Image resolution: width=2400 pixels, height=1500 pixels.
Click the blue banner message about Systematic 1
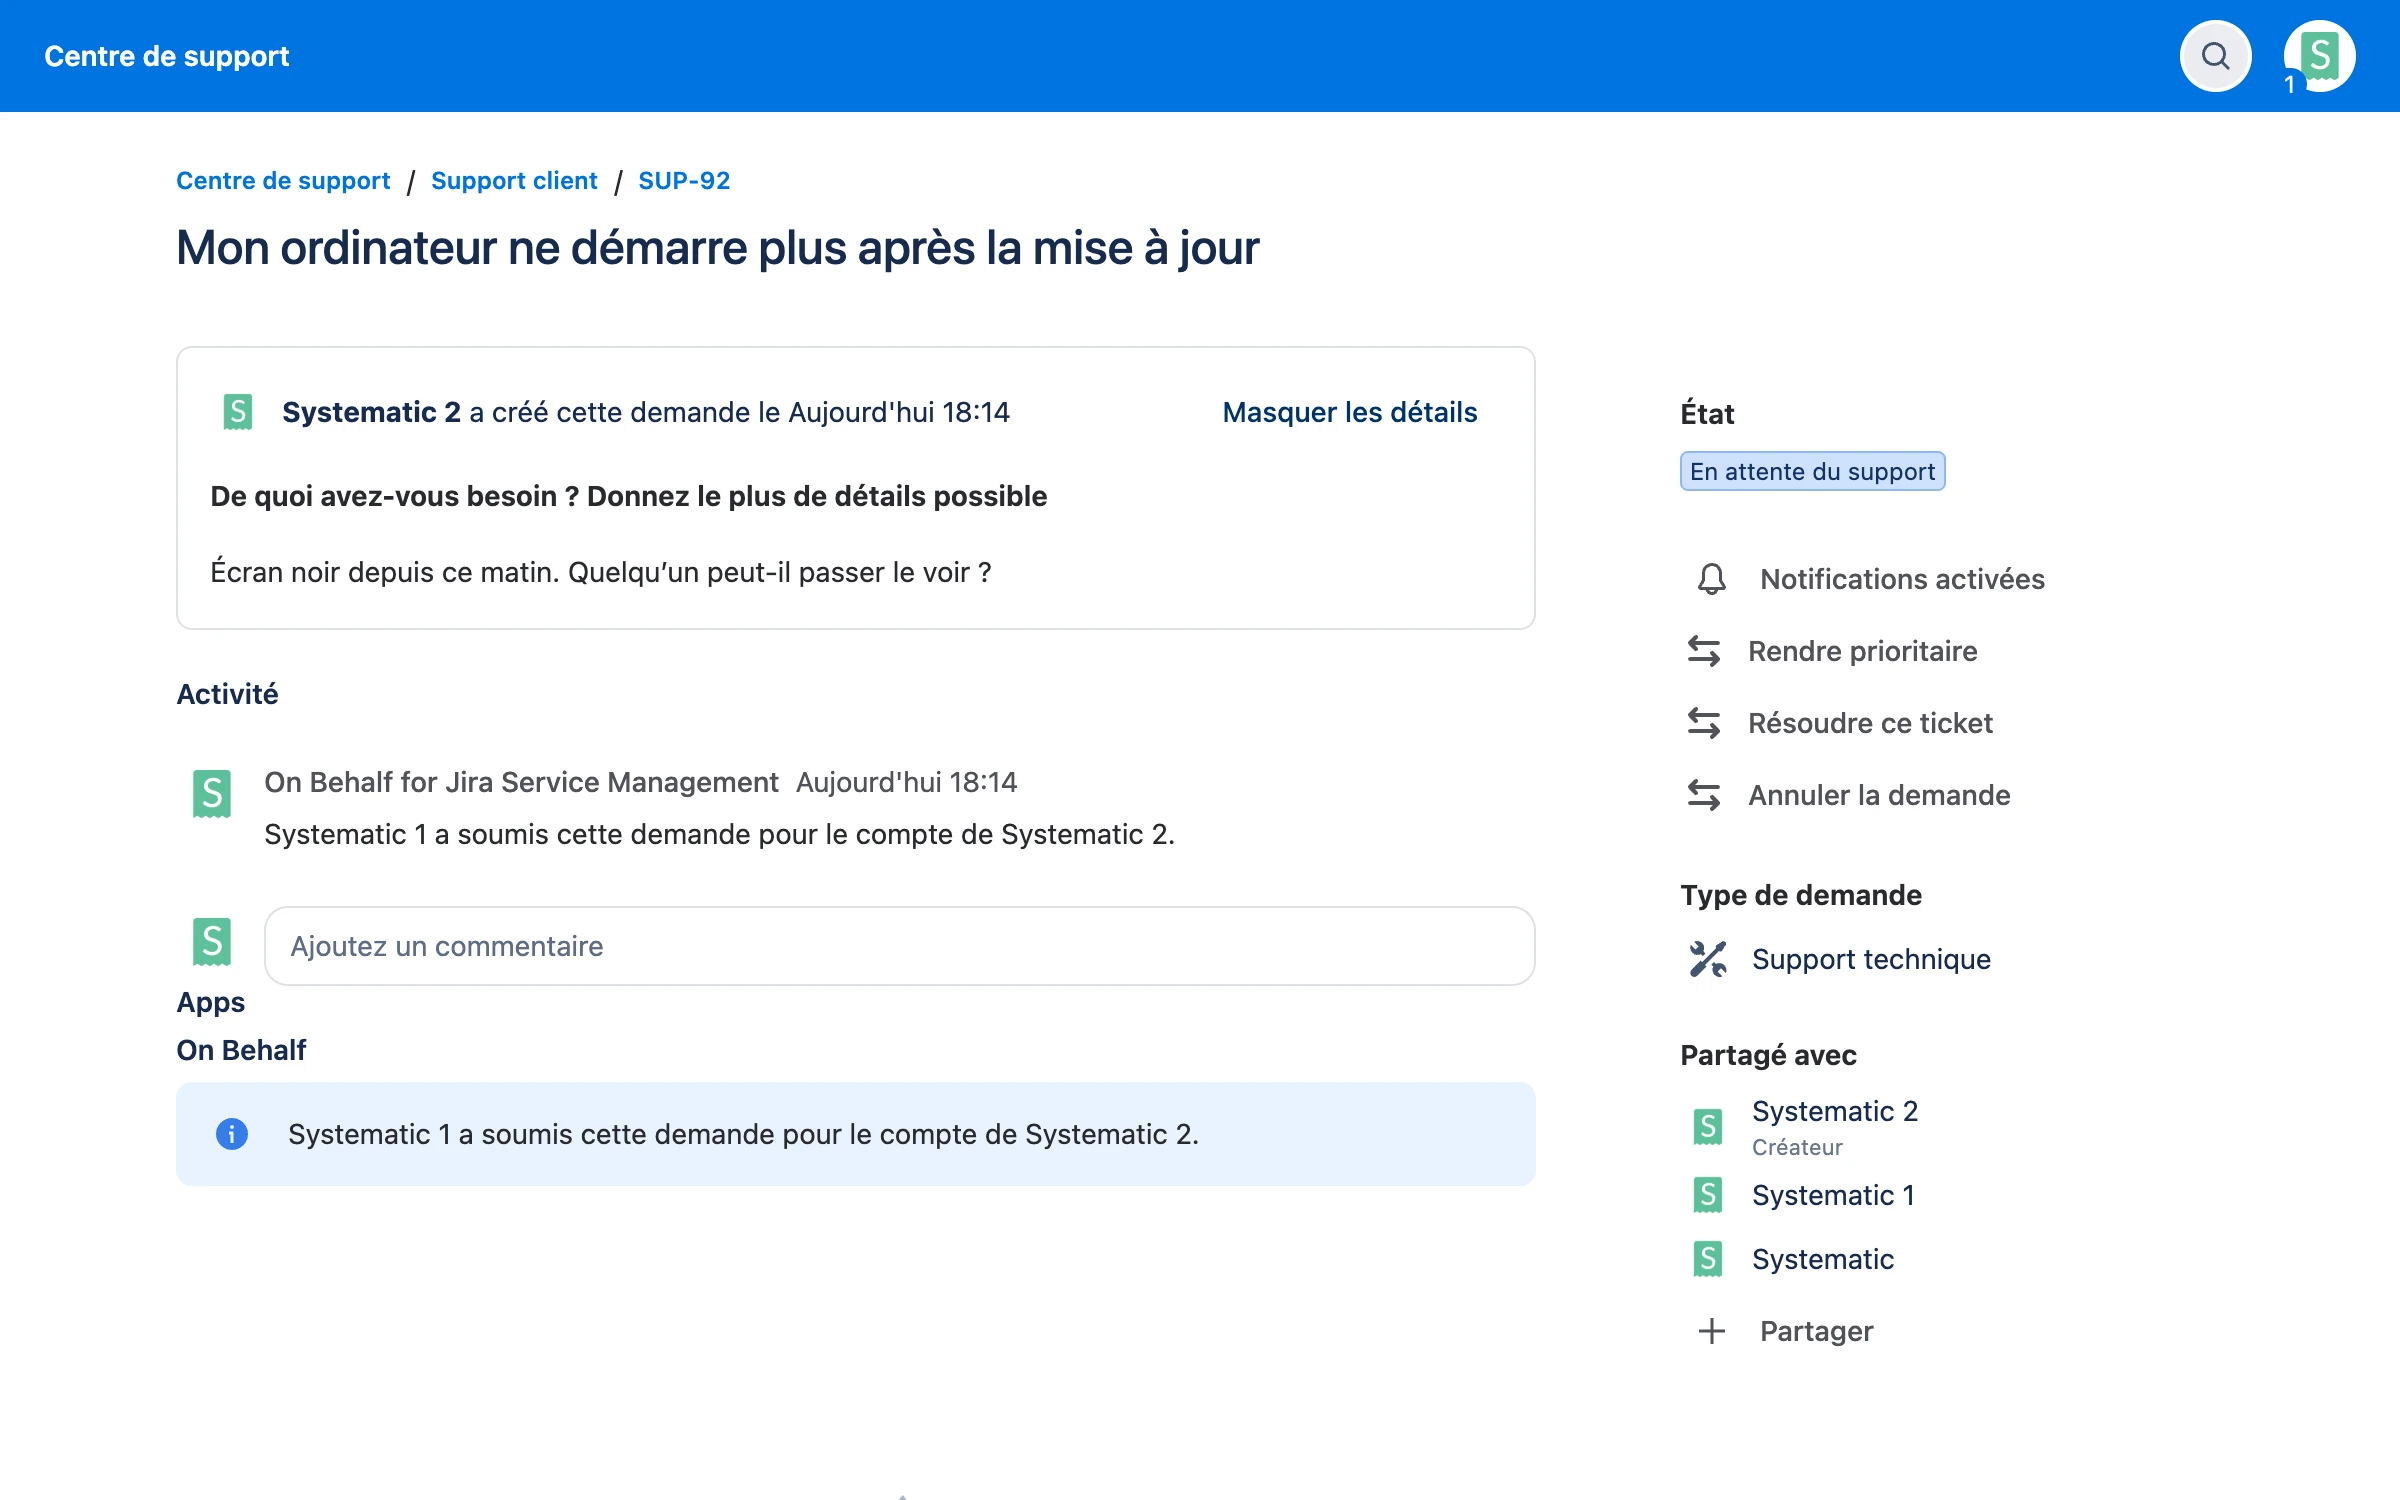tap(743, 1134)
